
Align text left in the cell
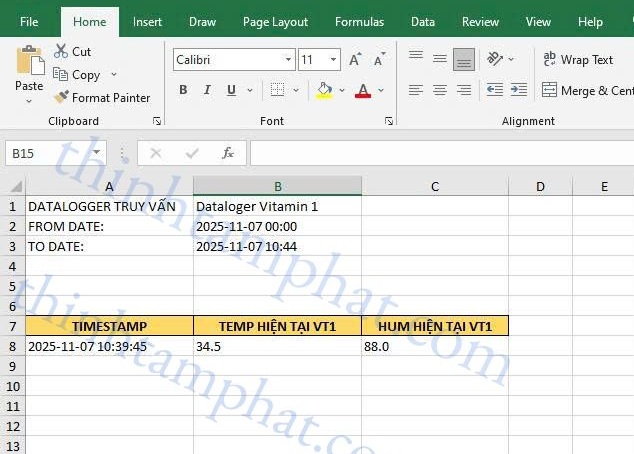pos(416,90)
